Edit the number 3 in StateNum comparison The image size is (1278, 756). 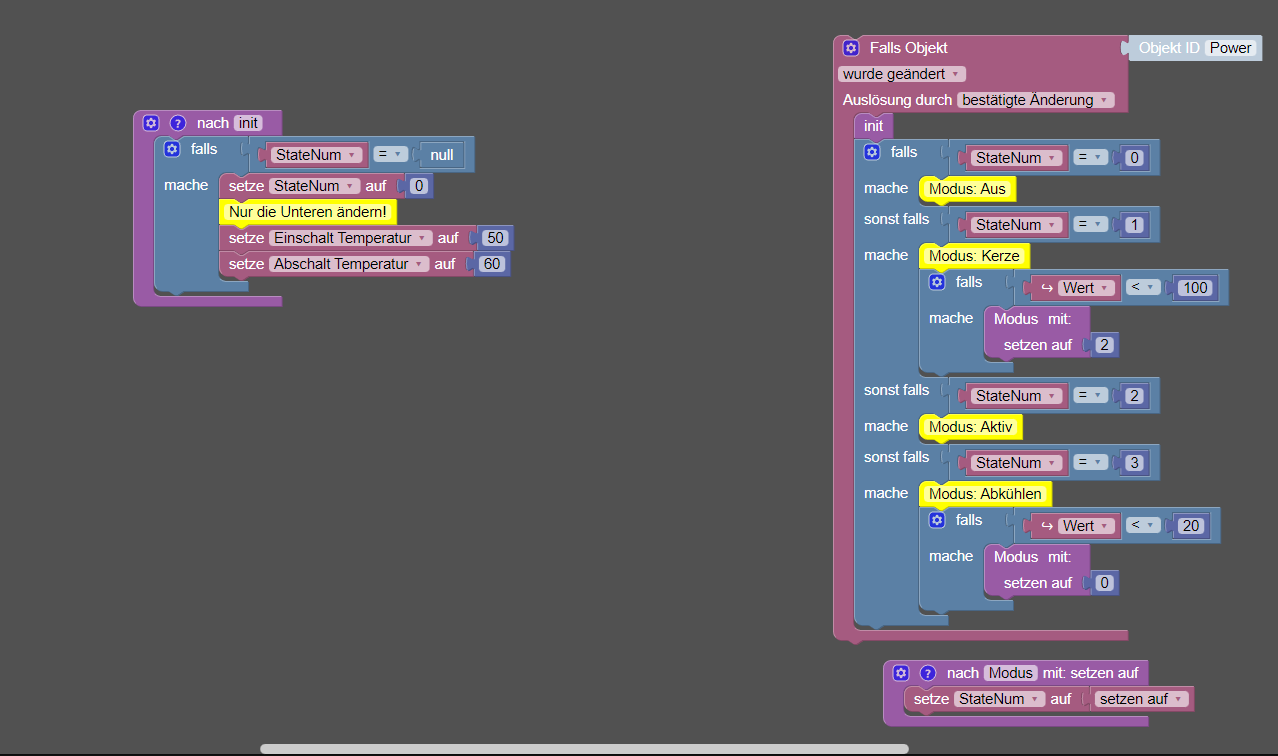1133,463
